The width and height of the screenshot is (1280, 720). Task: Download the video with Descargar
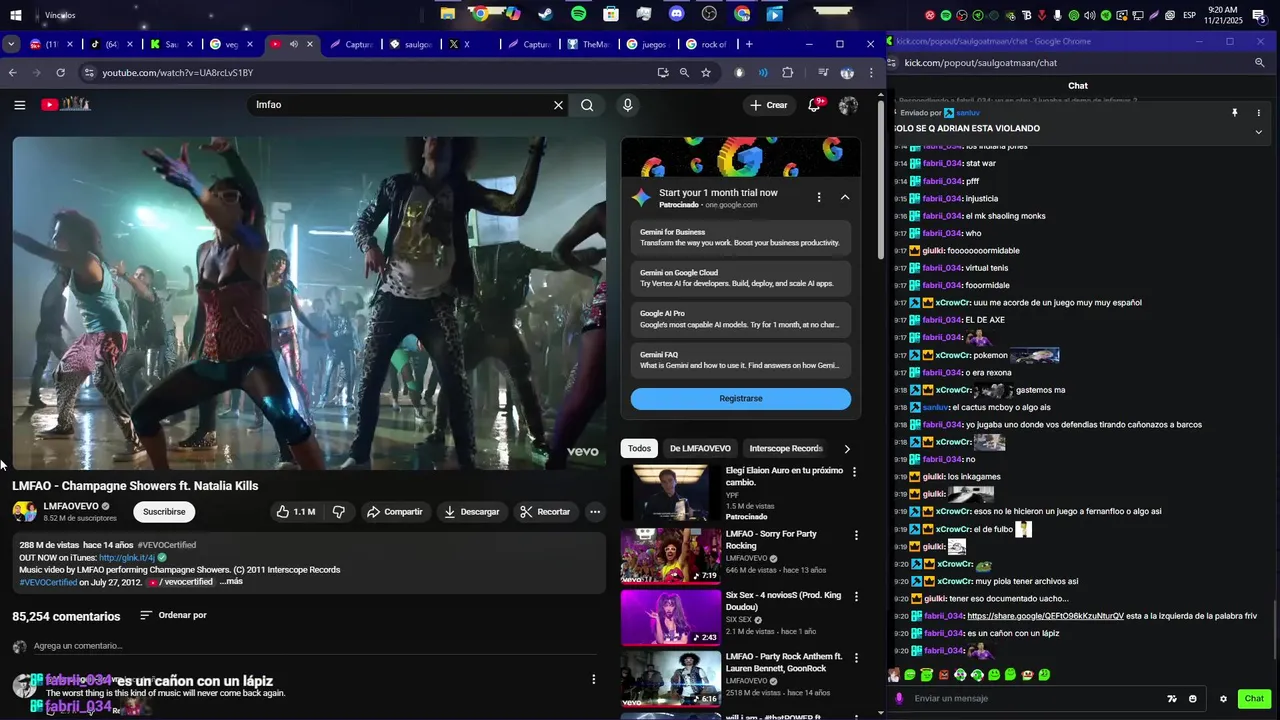[x=472, y=512]
